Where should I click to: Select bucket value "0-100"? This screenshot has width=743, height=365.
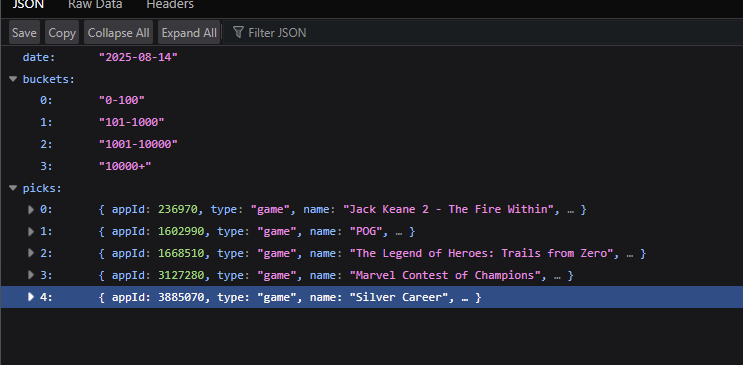coord(121,100)
